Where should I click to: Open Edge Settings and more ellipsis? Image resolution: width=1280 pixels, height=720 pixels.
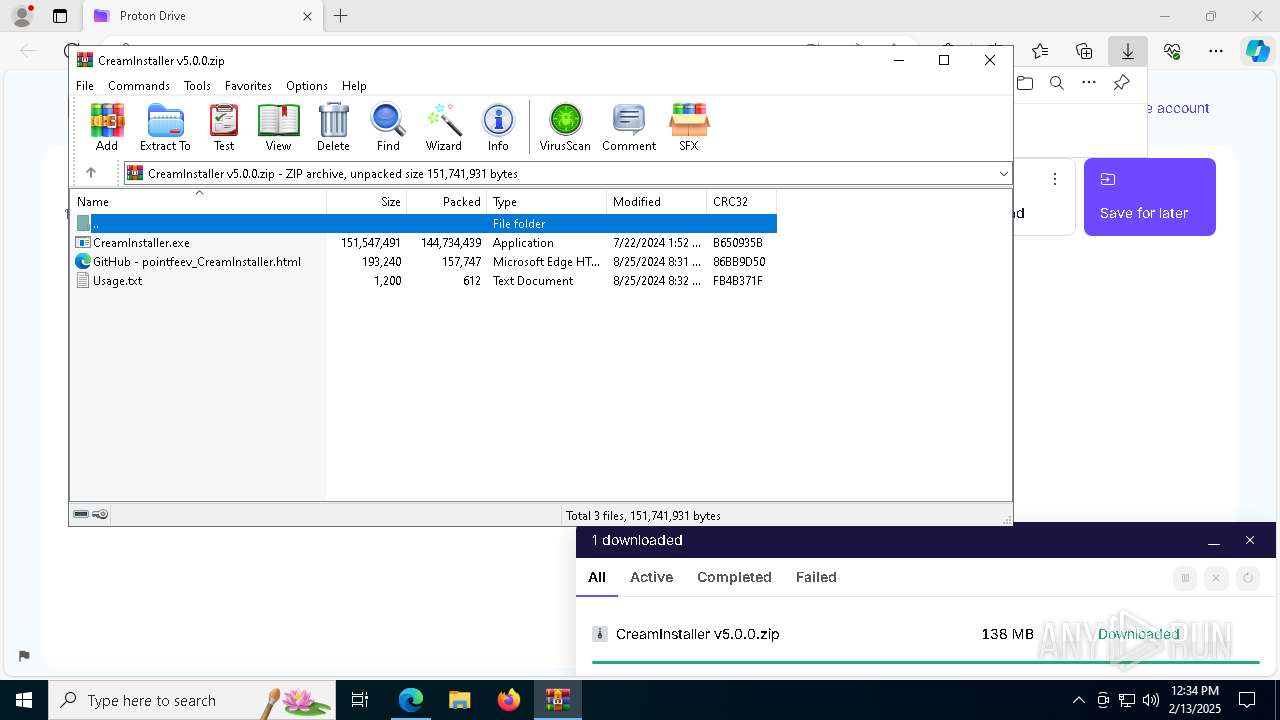click(x=1216, y=51)
